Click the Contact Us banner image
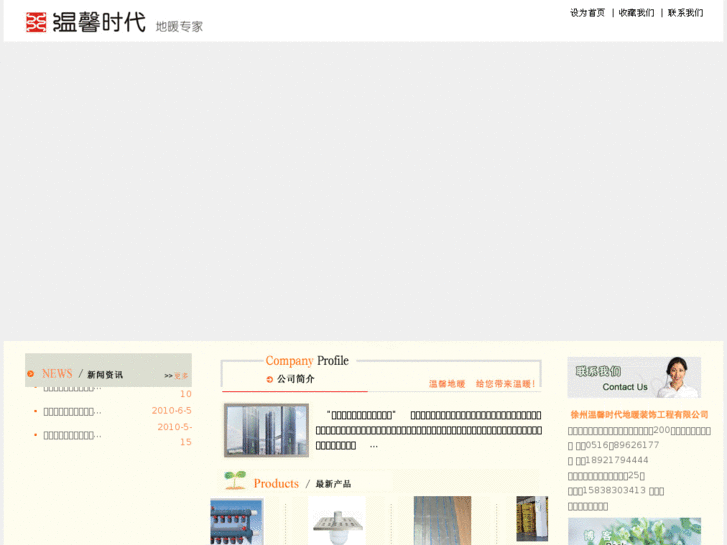This screenshot has width=727, height=545. coord(634,377)
